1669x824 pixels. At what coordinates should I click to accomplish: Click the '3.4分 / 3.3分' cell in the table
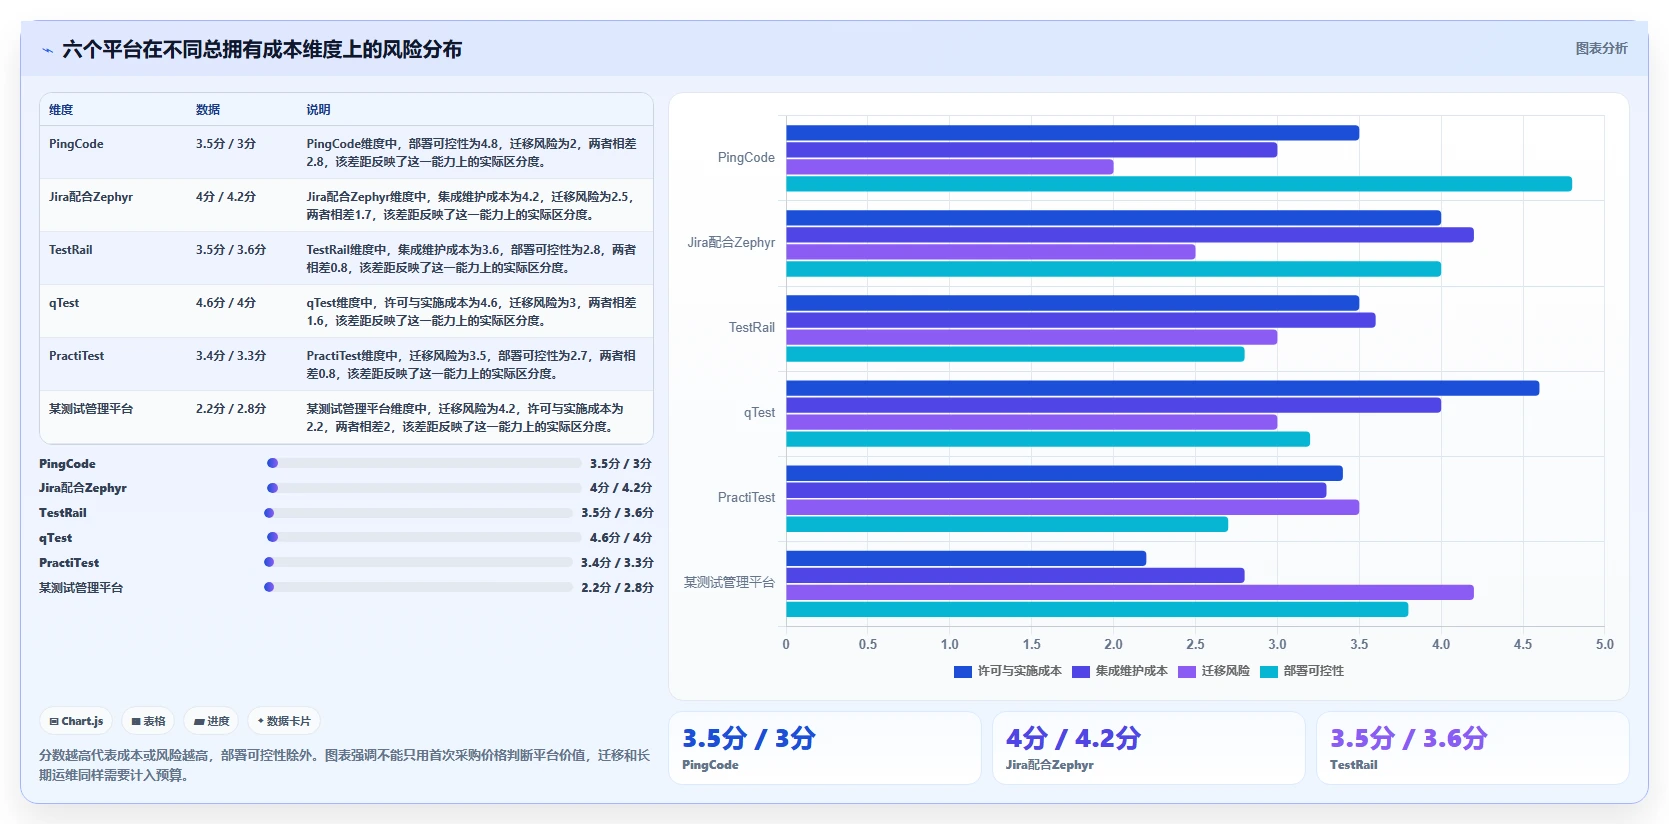point(231,356)
